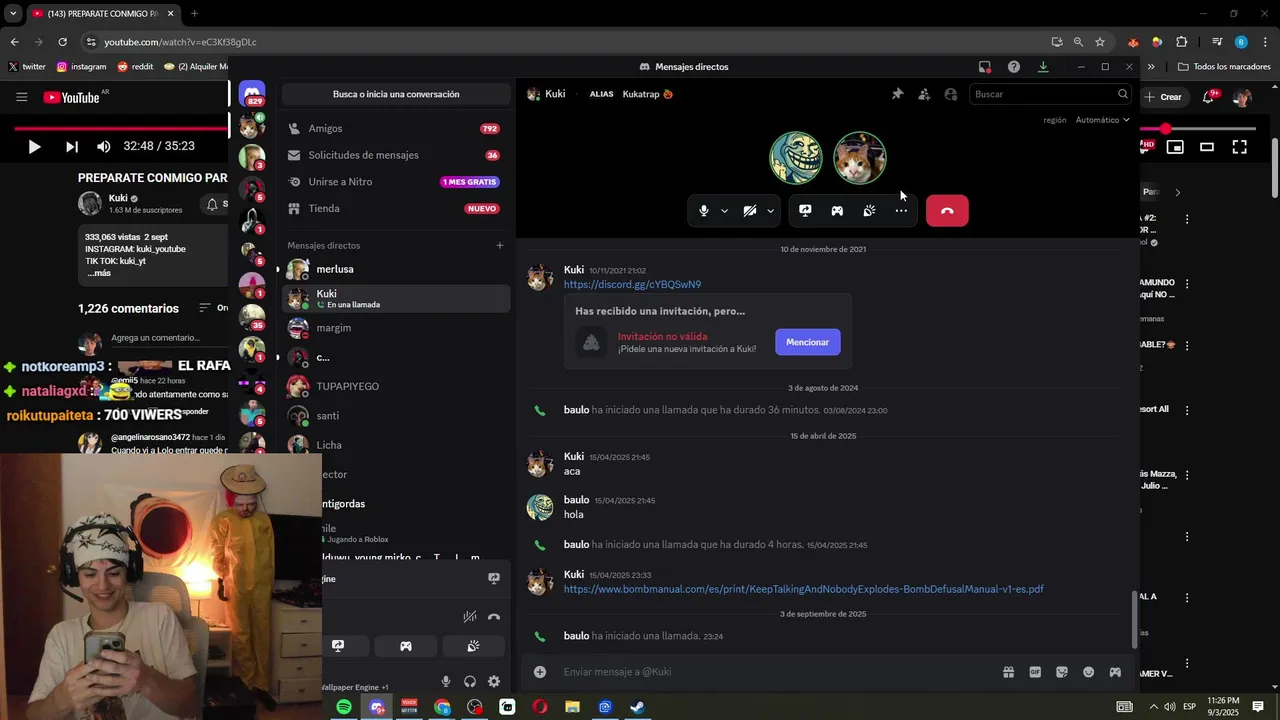1280x720 pixels.
Task: Share your screen in call controls
Action: tap(805, 211)
